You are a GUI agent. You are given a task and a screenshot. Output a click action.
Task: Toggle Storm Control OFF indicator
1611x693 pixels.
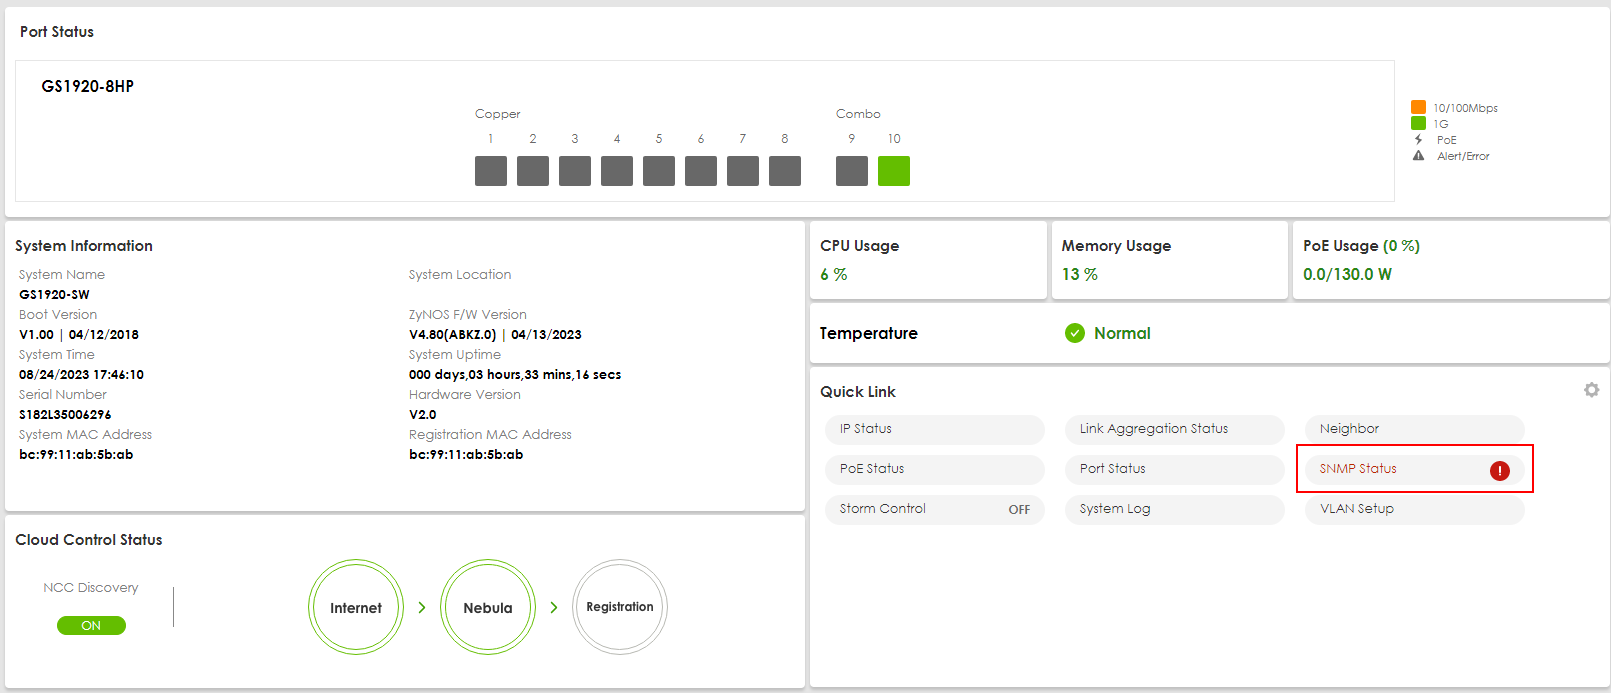1018,510
